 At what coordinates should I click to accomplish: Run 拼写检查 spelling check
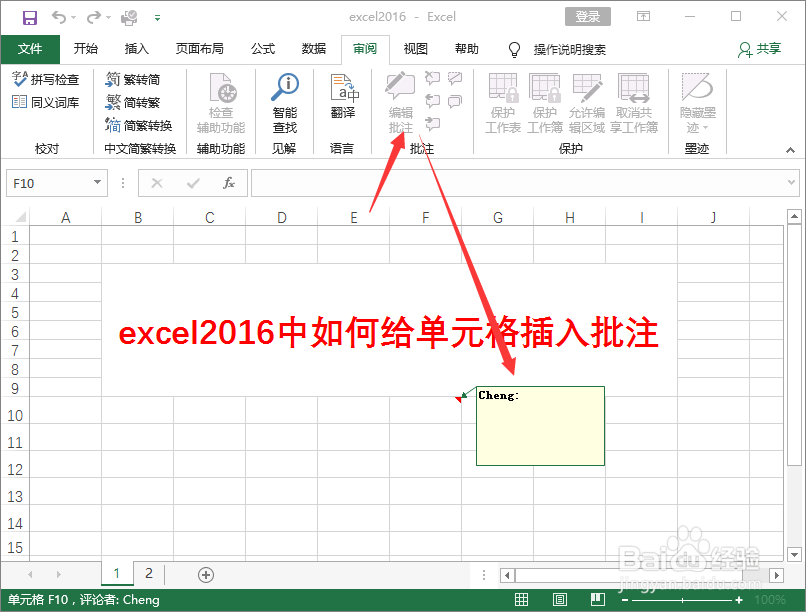click(46, 79)
